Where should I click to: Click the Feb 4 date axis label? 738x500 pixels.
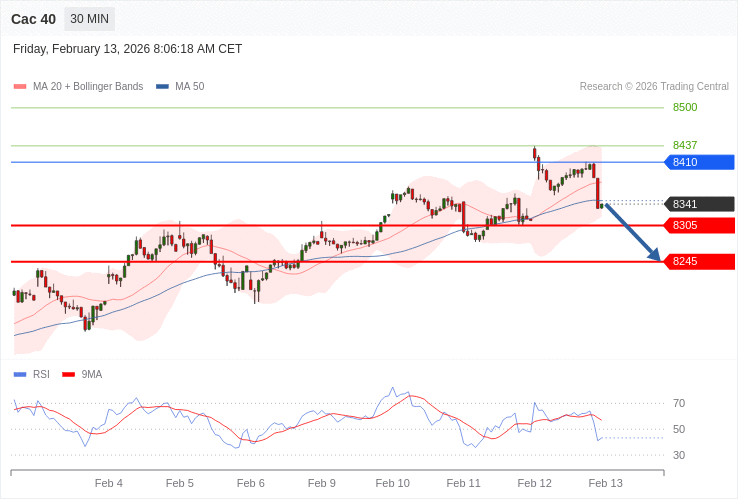pos(109,483)
